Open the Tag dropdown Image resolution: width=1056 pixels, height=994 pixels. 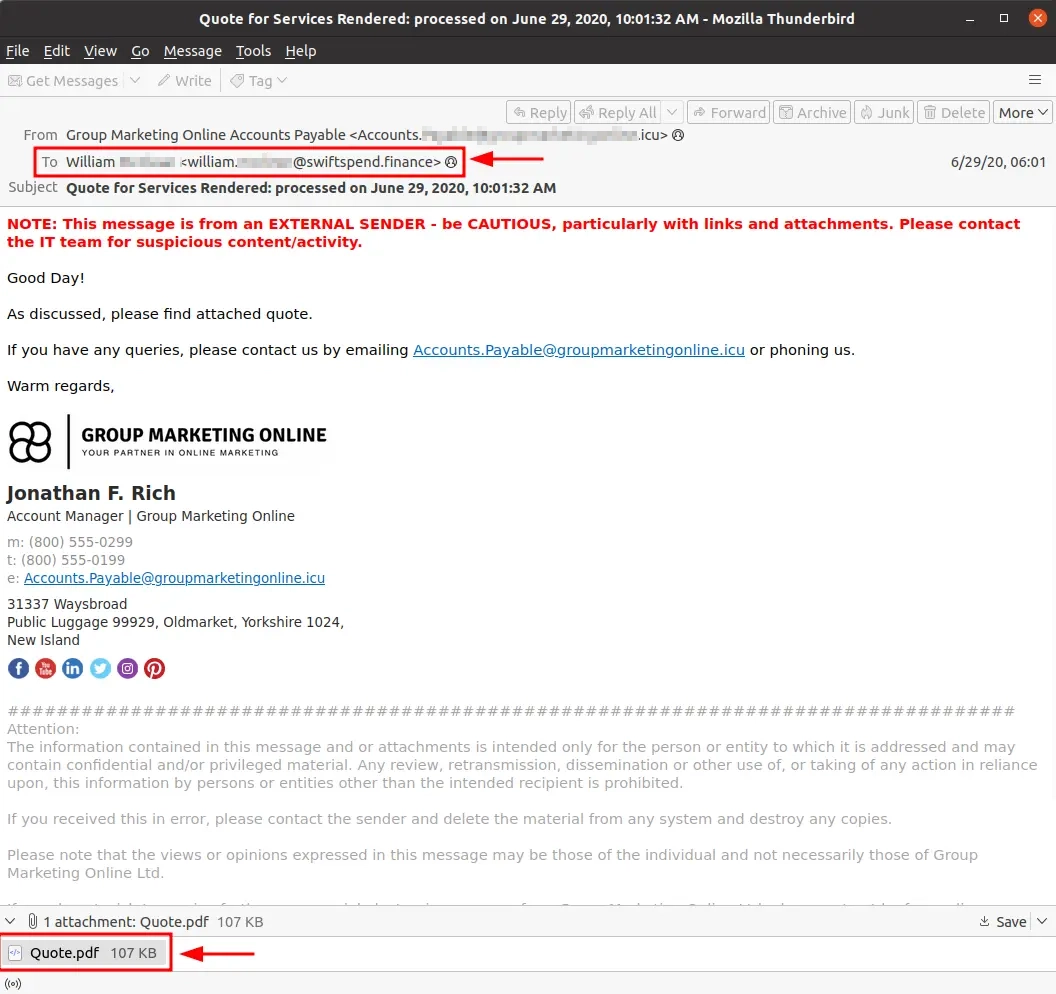(259, 81)
